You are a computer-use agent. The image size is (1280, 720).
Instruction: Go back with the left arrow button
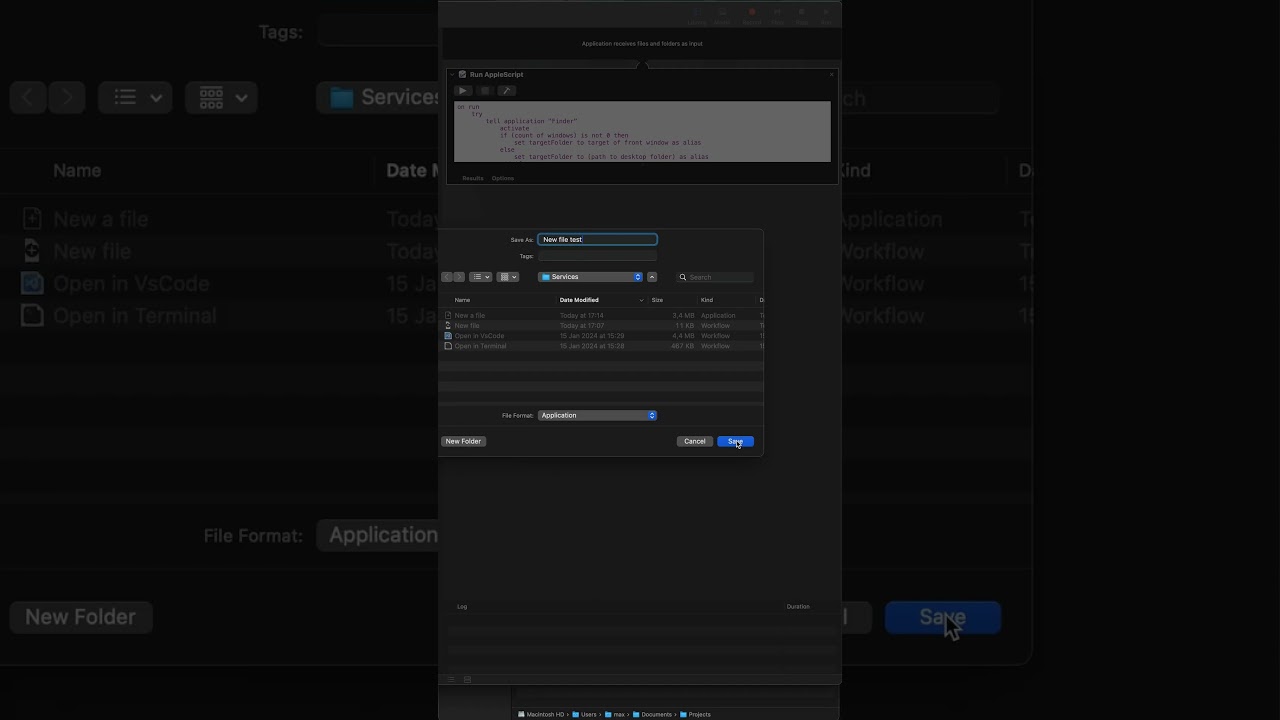(x=447, y=277)
